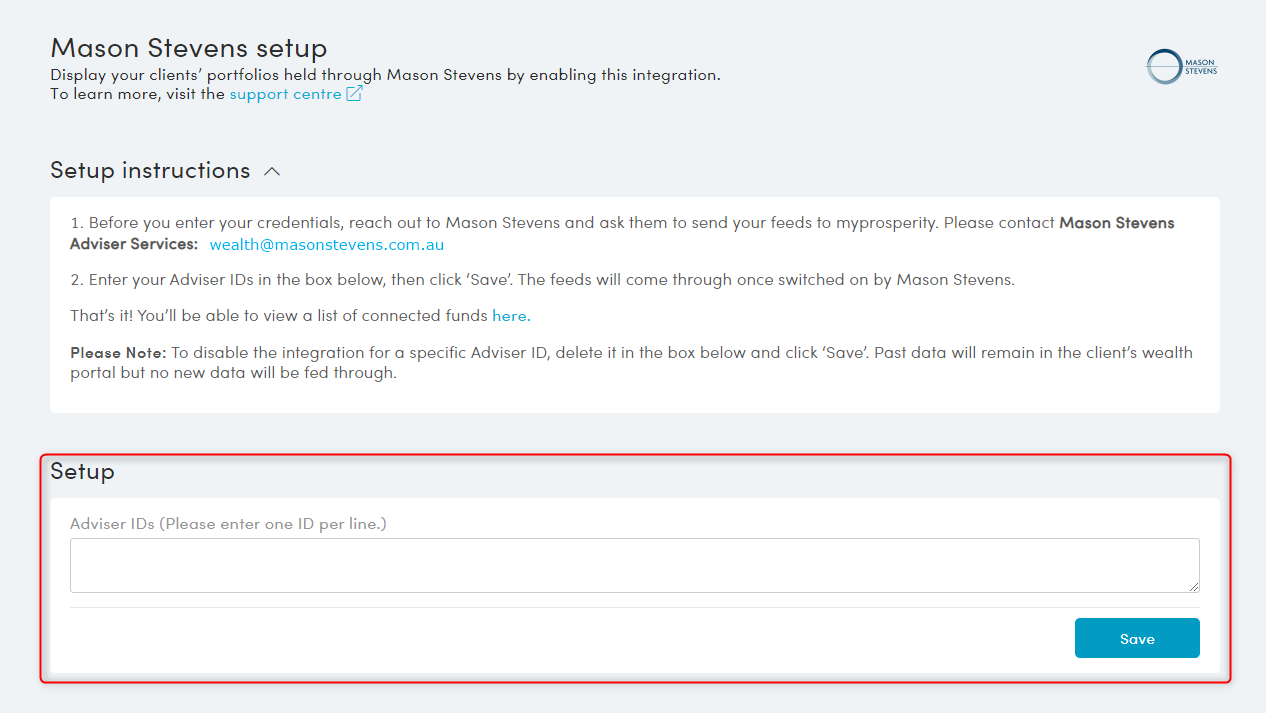1266x713 pixels.
Task: Click the Adviser IDs text box resize handle
Action: click(x=1193, y=586)
